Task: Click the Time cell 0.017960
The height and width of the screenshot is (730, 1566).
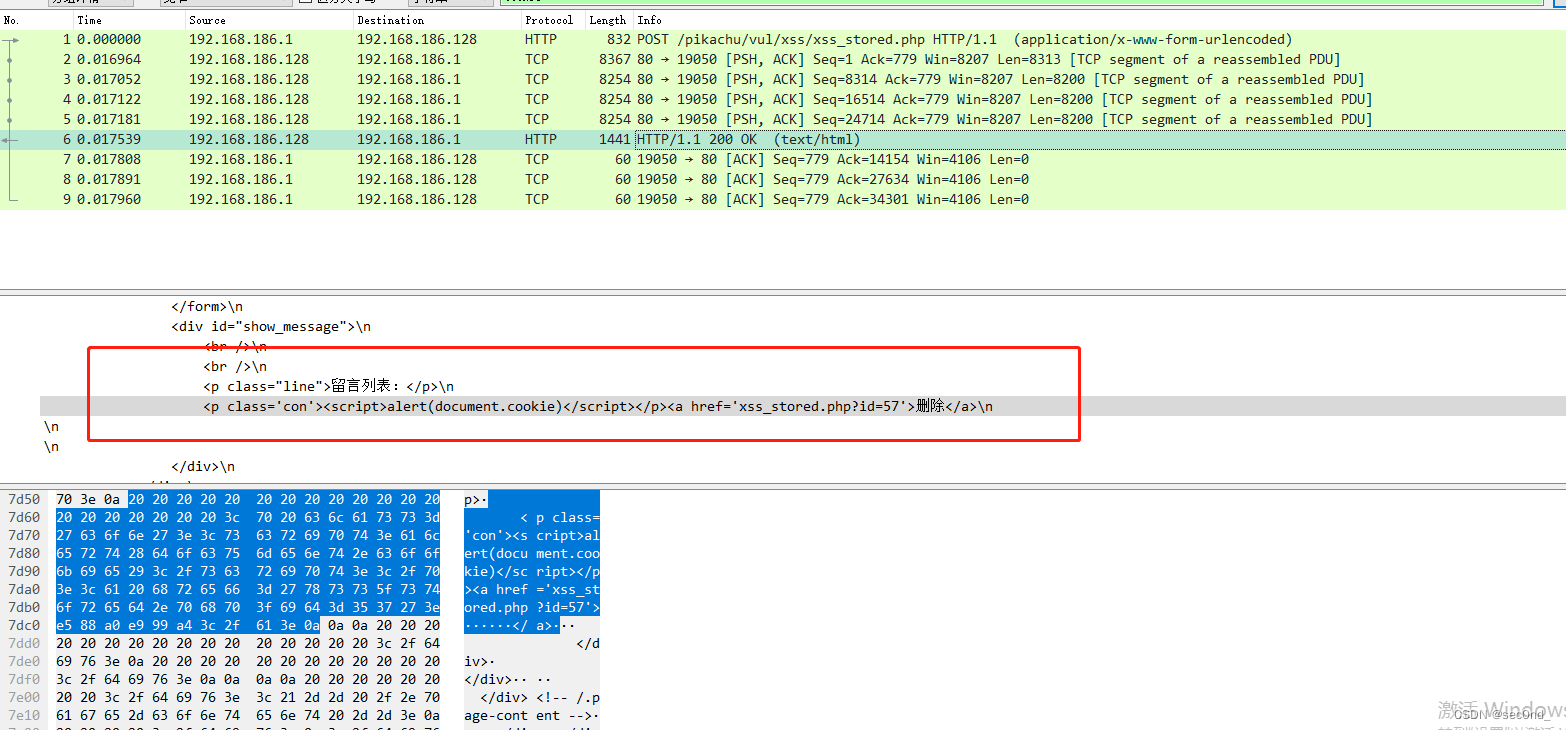Action: tap(109, 200)
